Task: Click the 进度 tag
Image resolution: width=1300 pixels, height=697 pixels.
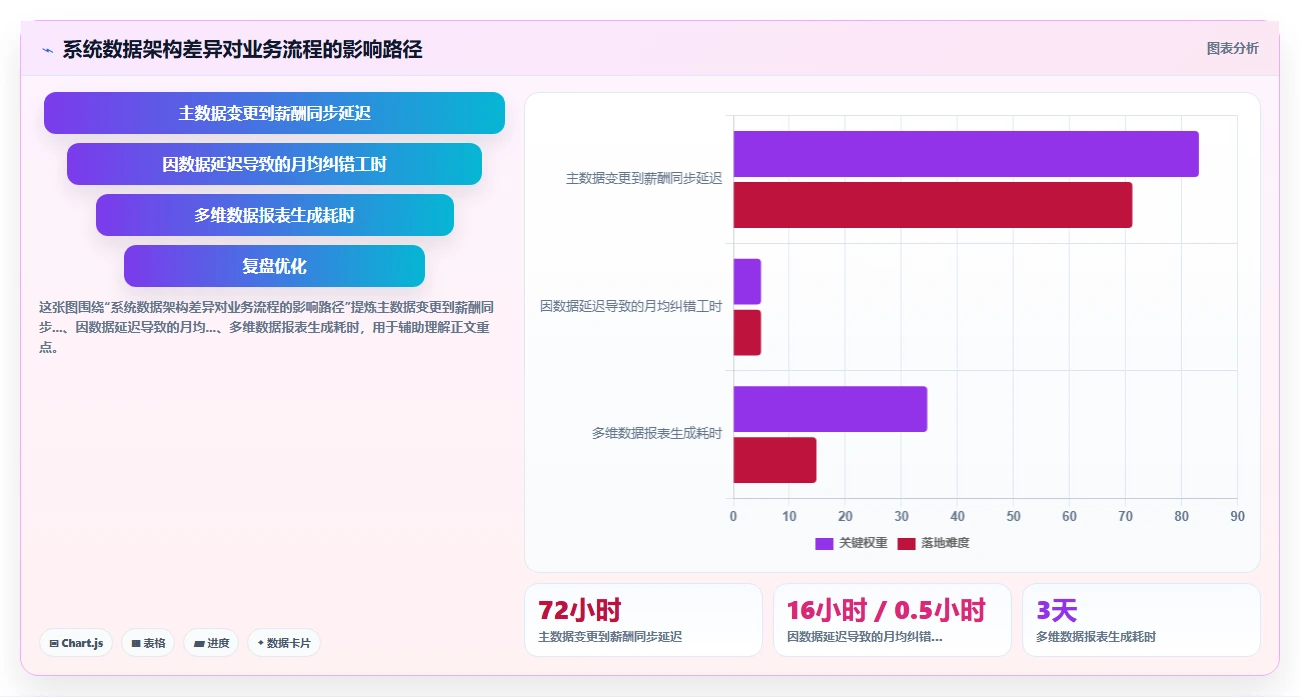Action: (211, 643)
